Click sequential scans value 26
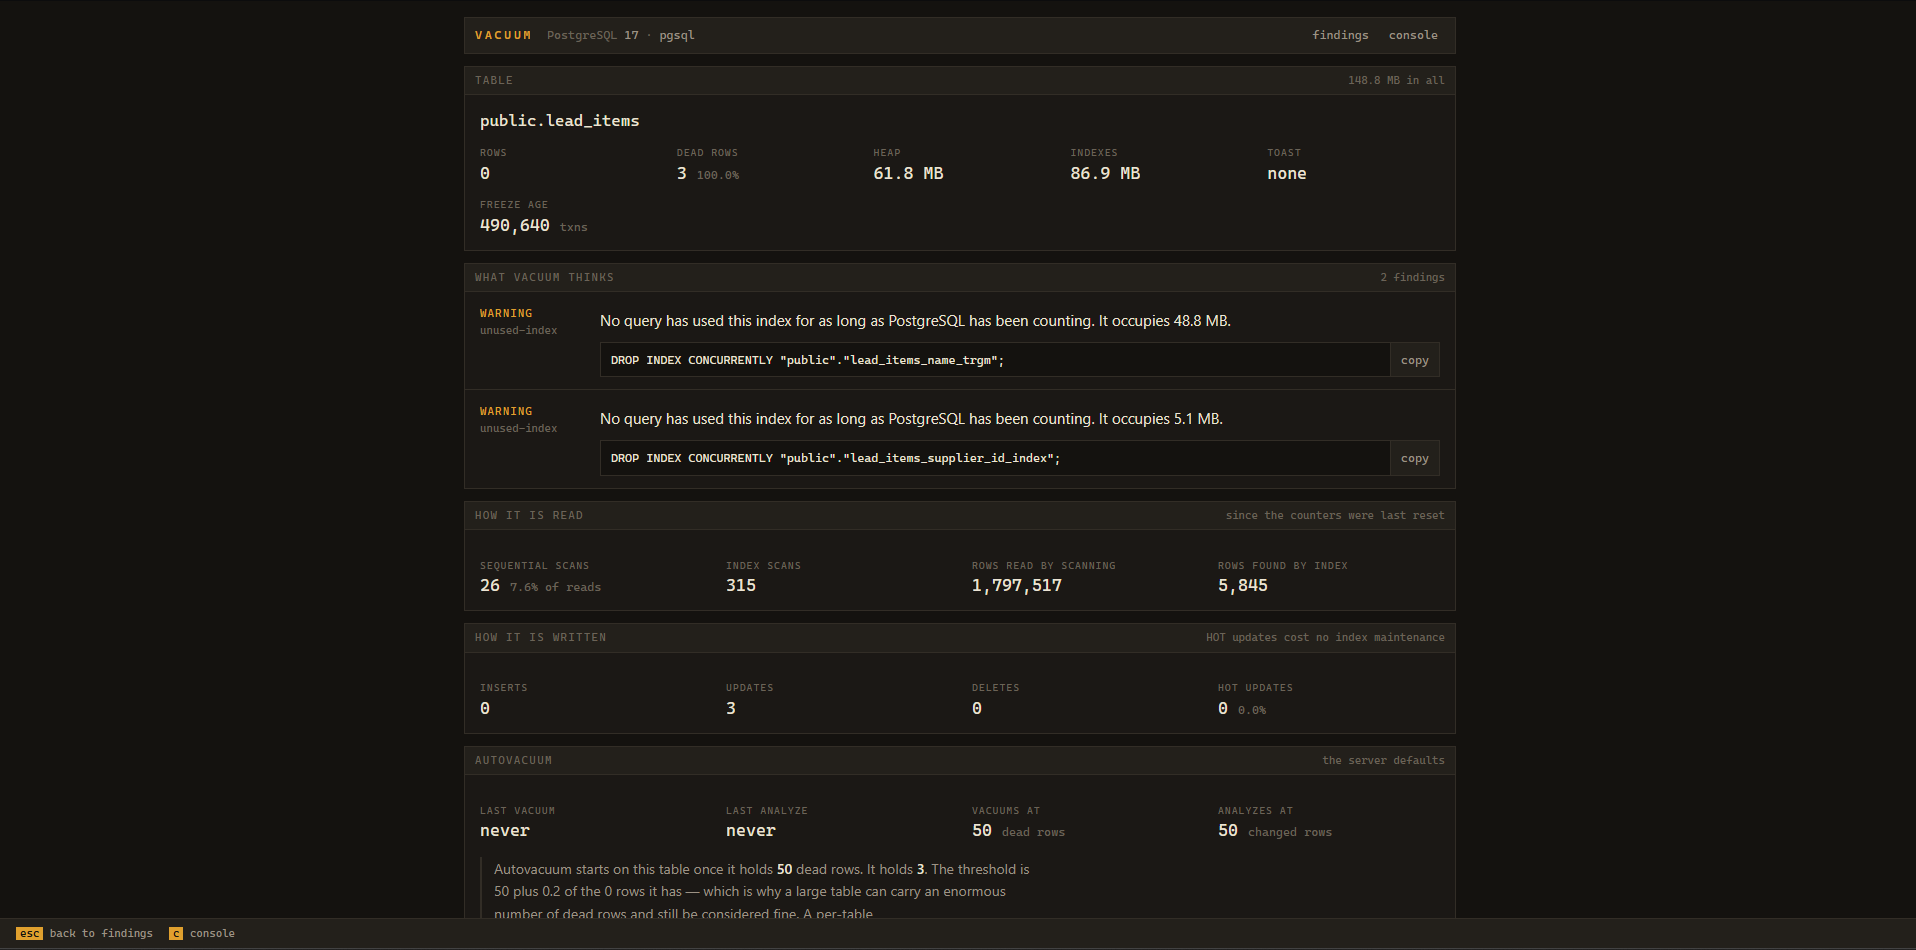Viewport: 1916px width, 950px height. point(490,585)
